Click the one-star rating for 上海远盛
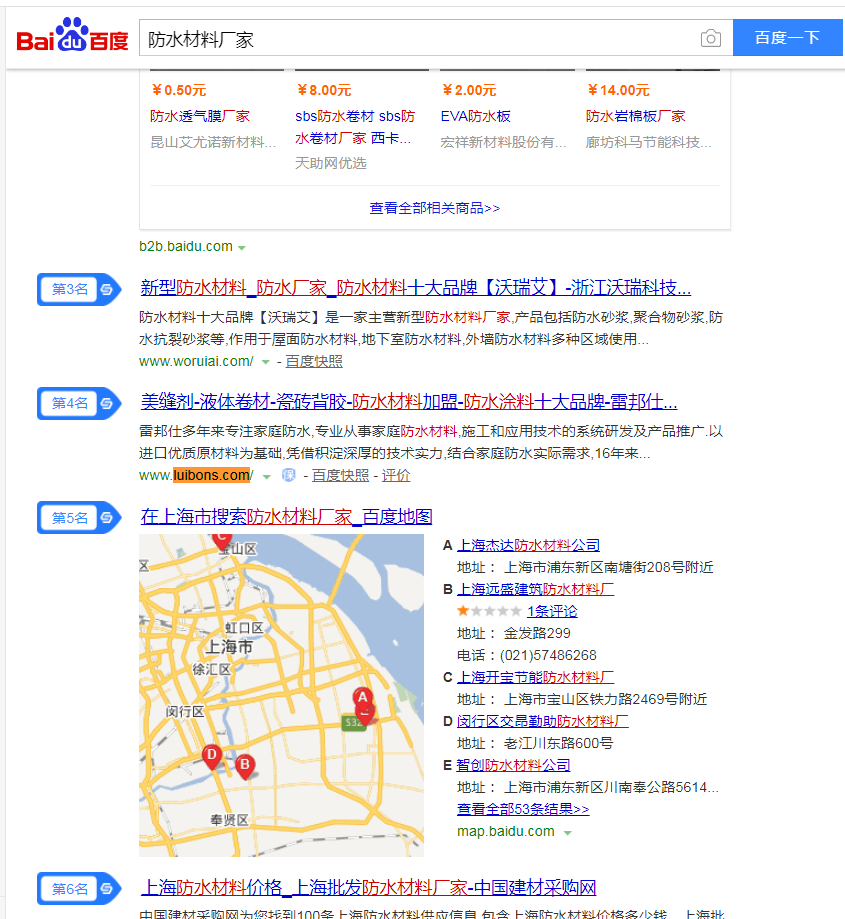 click(489, 611)
